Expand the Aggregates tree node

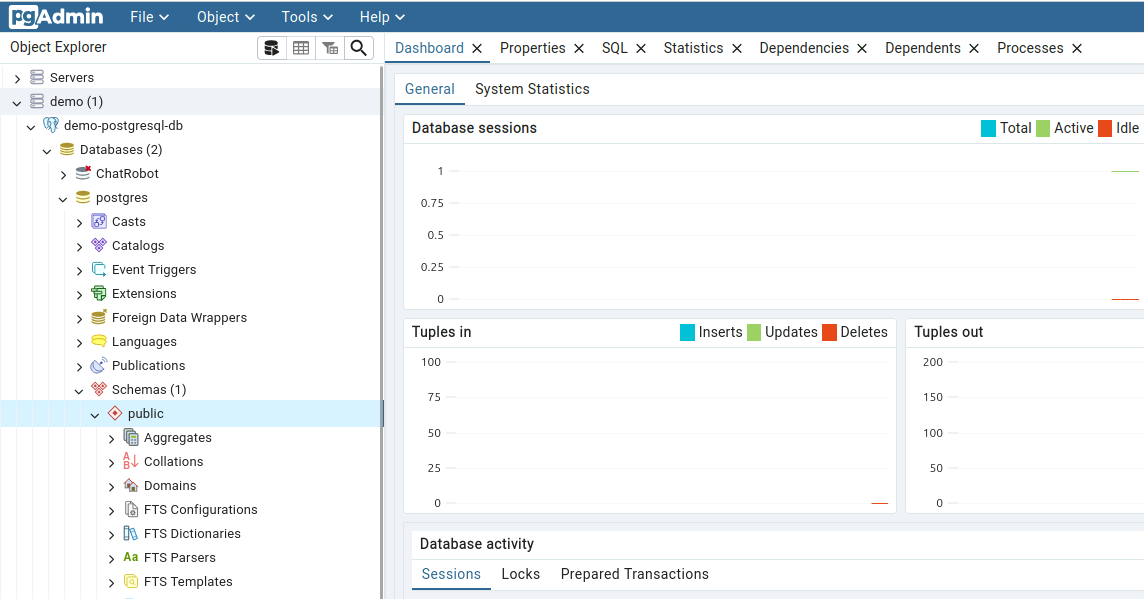click(x=111, y=438)
